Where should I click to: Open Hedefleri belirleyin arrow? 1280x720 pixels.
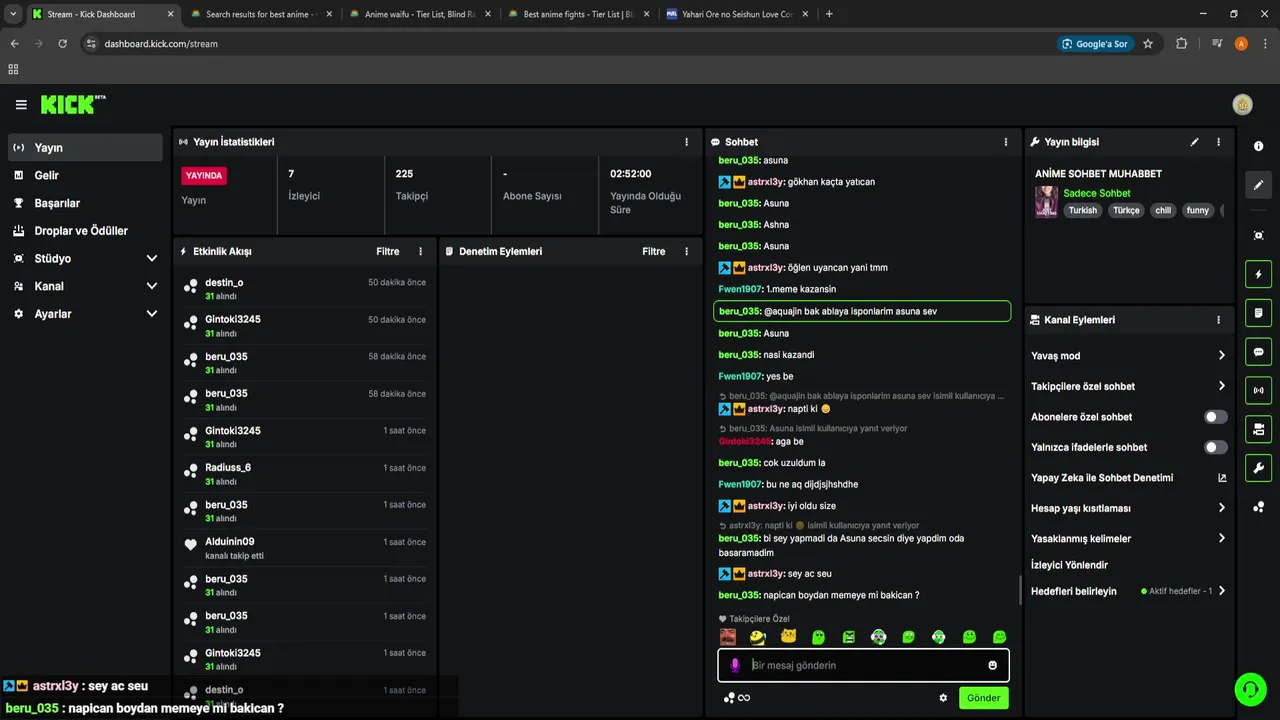1221,591
